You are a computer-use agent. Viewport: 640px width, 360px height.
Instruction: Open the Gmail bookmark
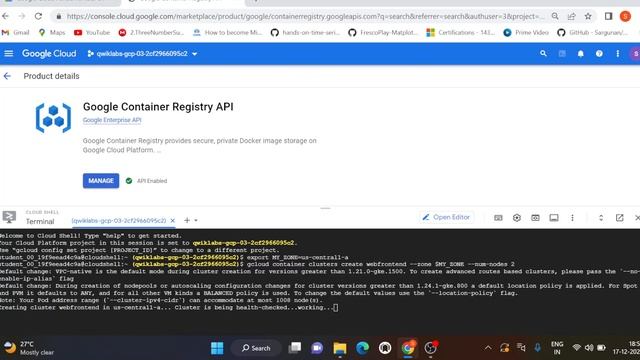click(x=16, y=32)
